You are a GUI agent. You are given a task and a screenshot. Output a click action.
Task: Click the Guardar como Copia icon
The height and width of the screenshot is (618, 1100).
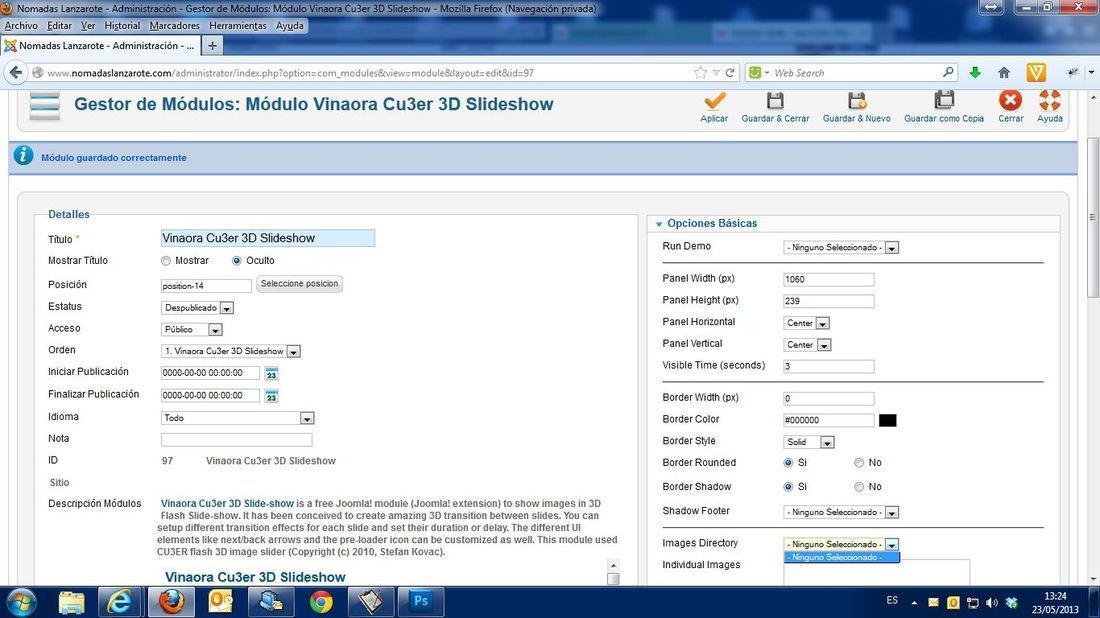click(x=944, y=100)
